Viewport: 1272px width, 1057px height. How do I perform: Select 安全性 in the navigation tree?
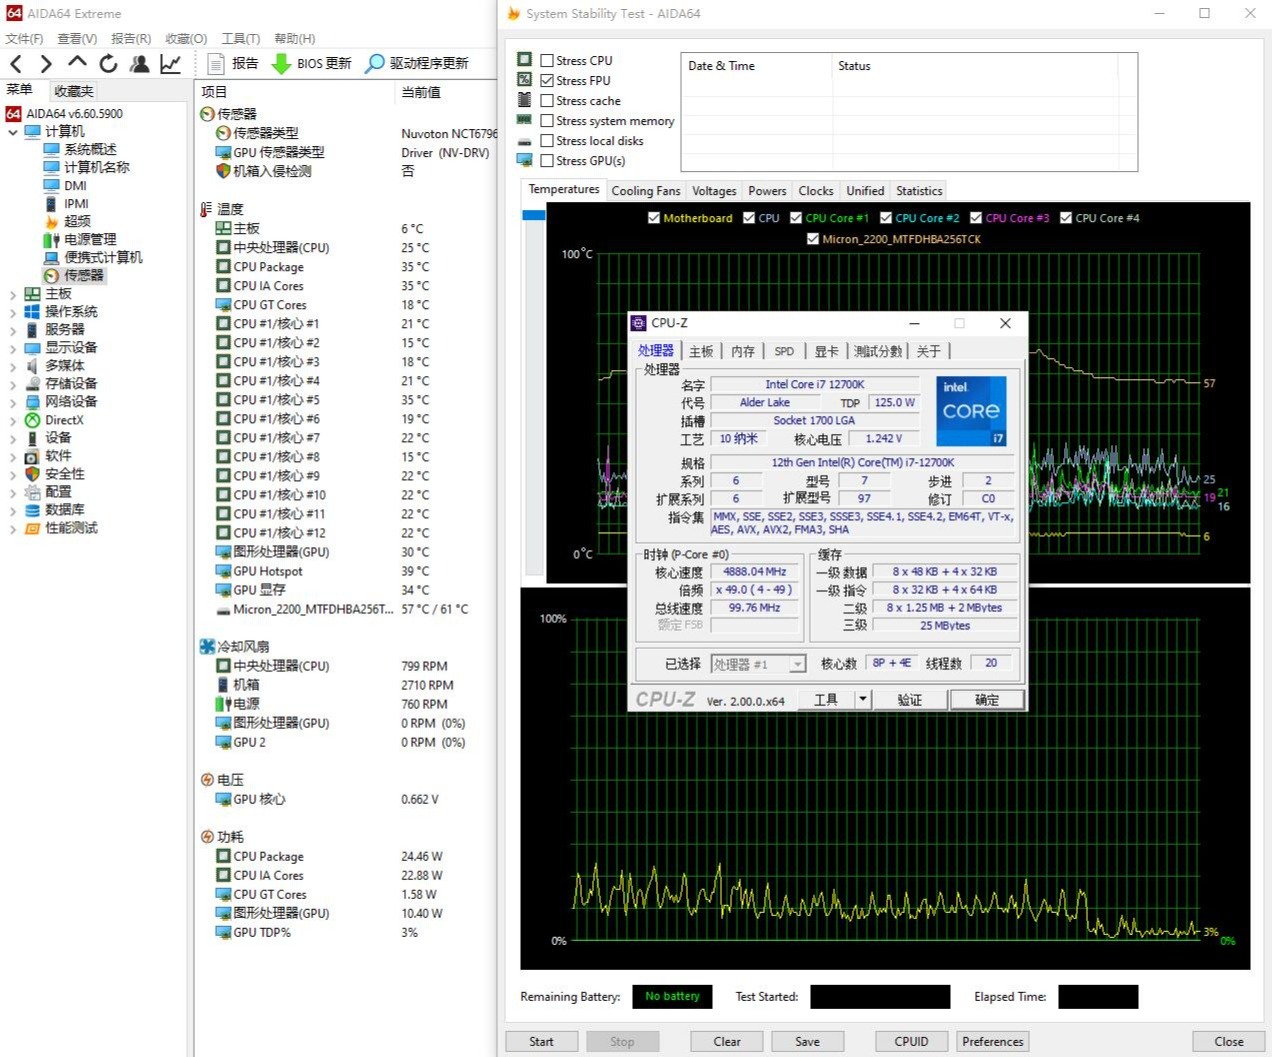pyautogui.click(x=65, y=474)
